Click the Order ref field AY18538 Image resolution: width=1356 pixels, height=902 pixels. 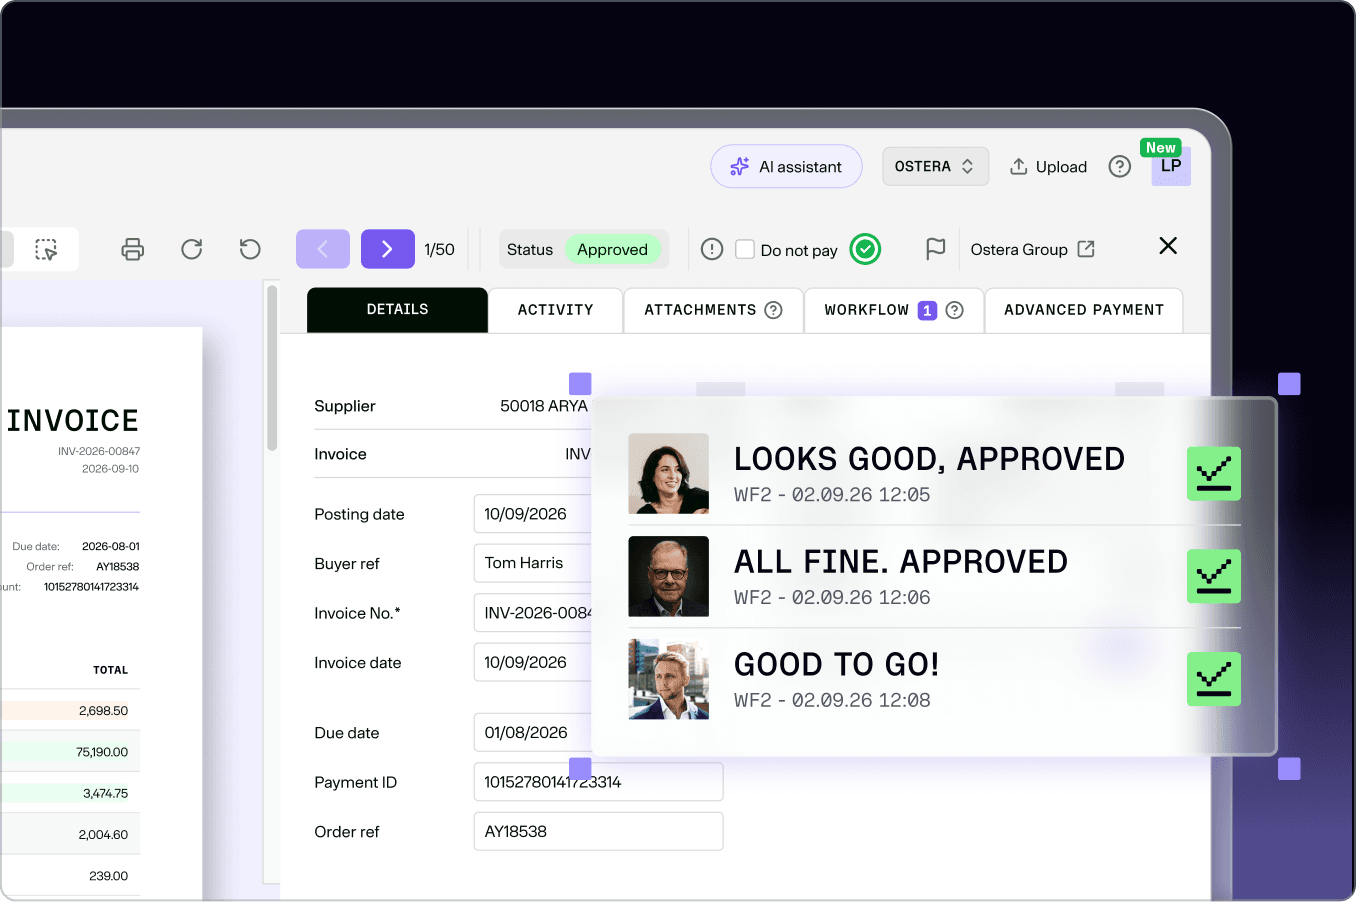coord(598,831)
